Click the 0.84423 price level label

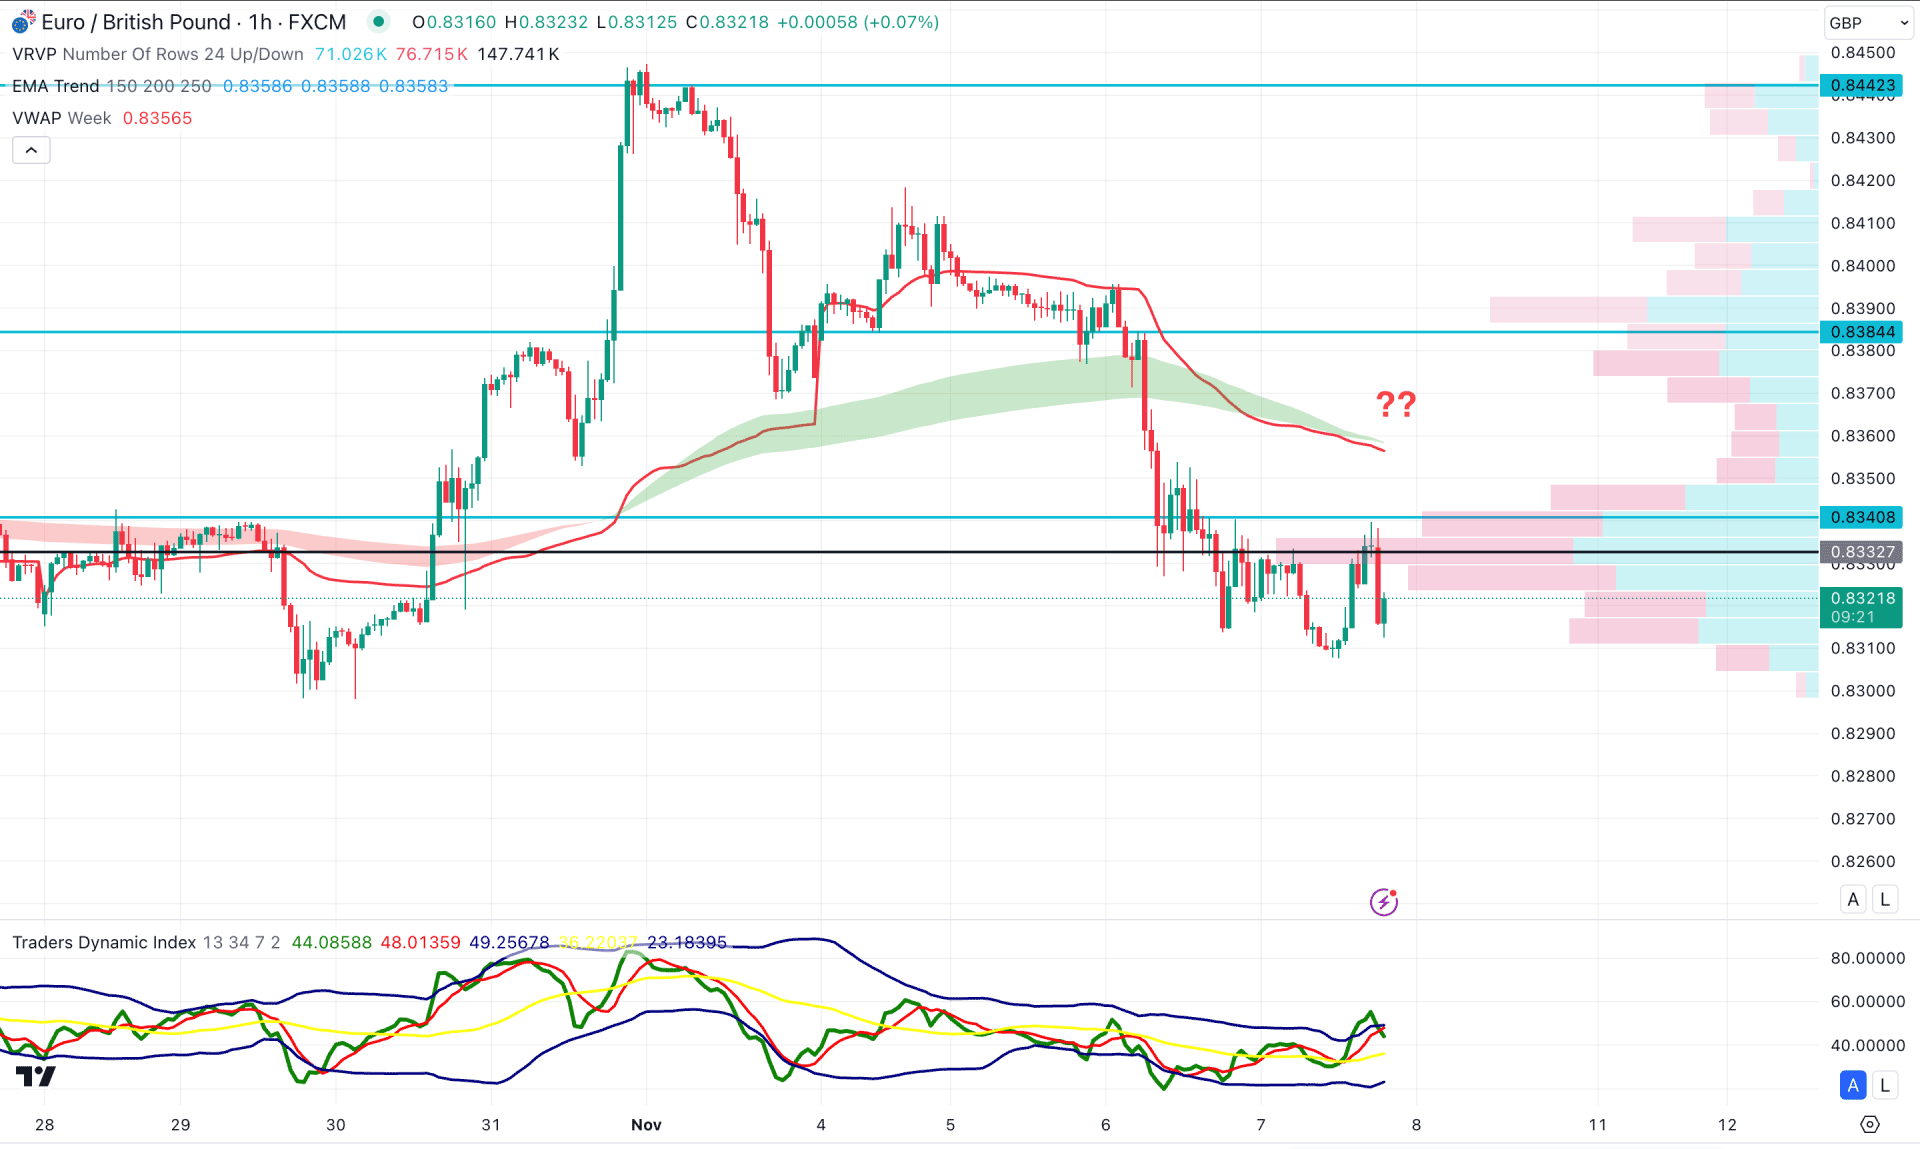pos(1861,86)
